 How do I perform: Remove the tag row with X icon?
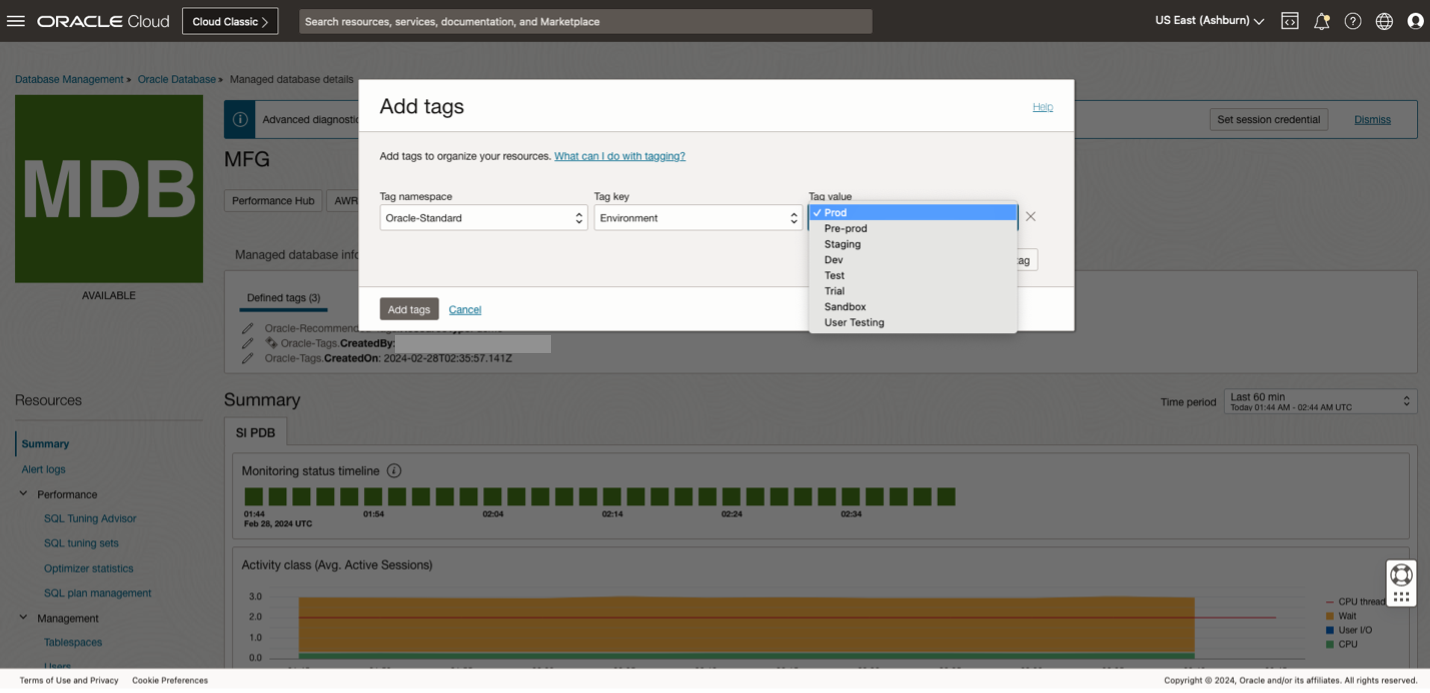tap(1030, 217)
